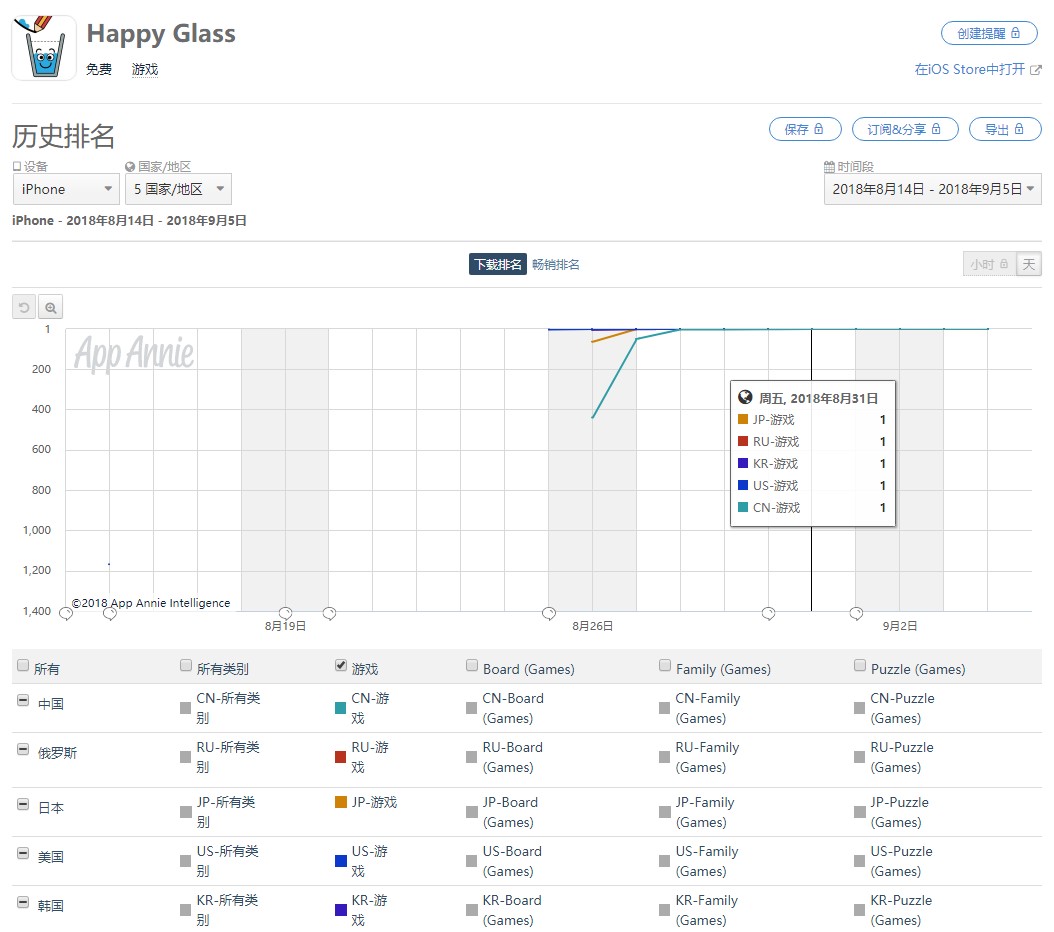Click the 游戏 category link under title

coord(145,69)
